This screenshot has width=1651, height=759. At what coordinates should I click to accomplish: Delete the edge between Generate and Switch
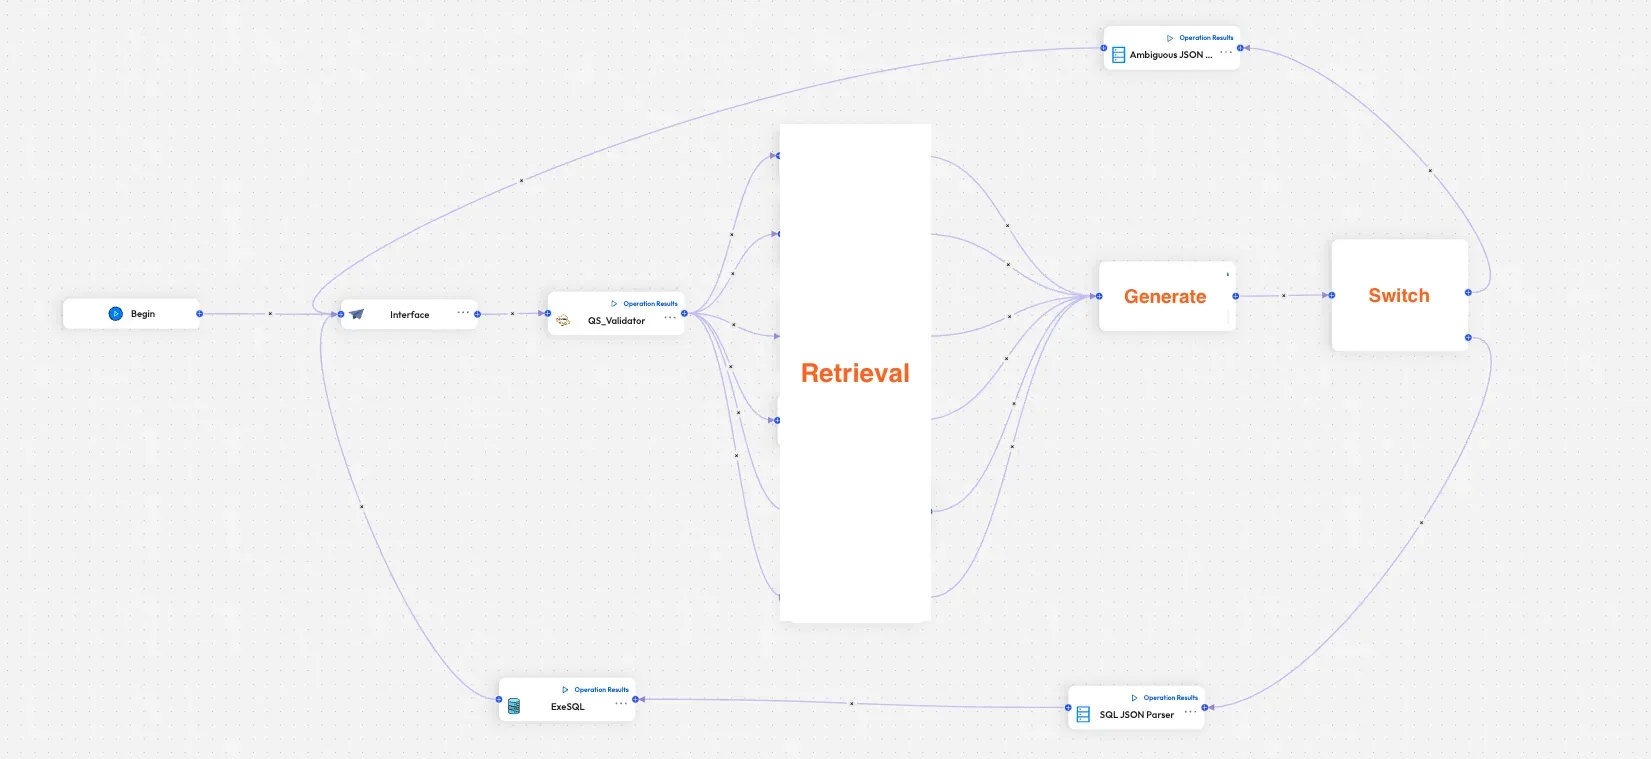click(x=1284, y=296)
